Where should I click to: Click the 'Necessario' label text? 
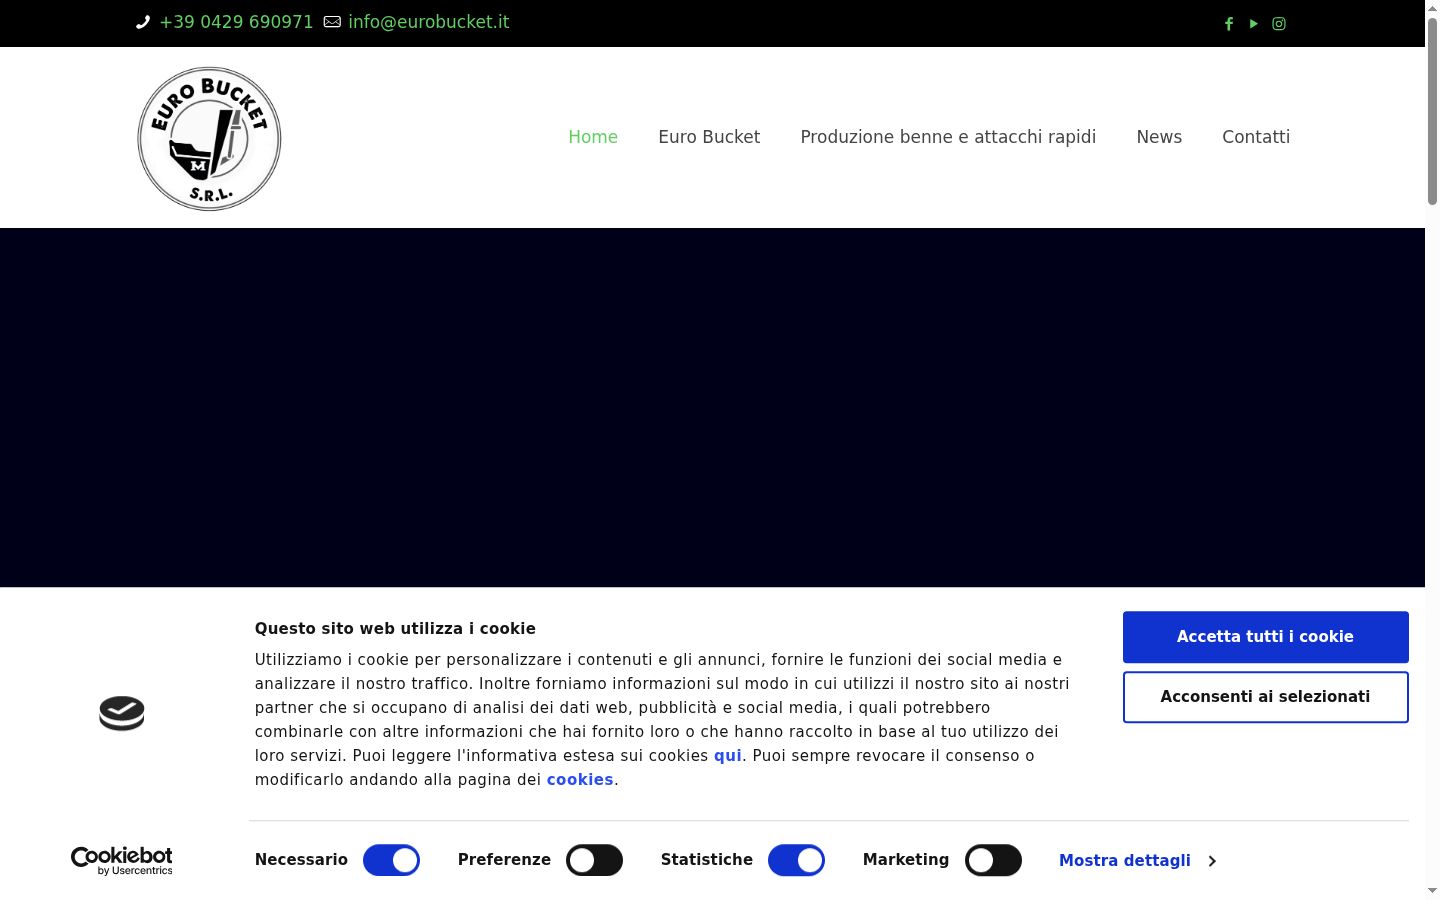pos(301,860)
